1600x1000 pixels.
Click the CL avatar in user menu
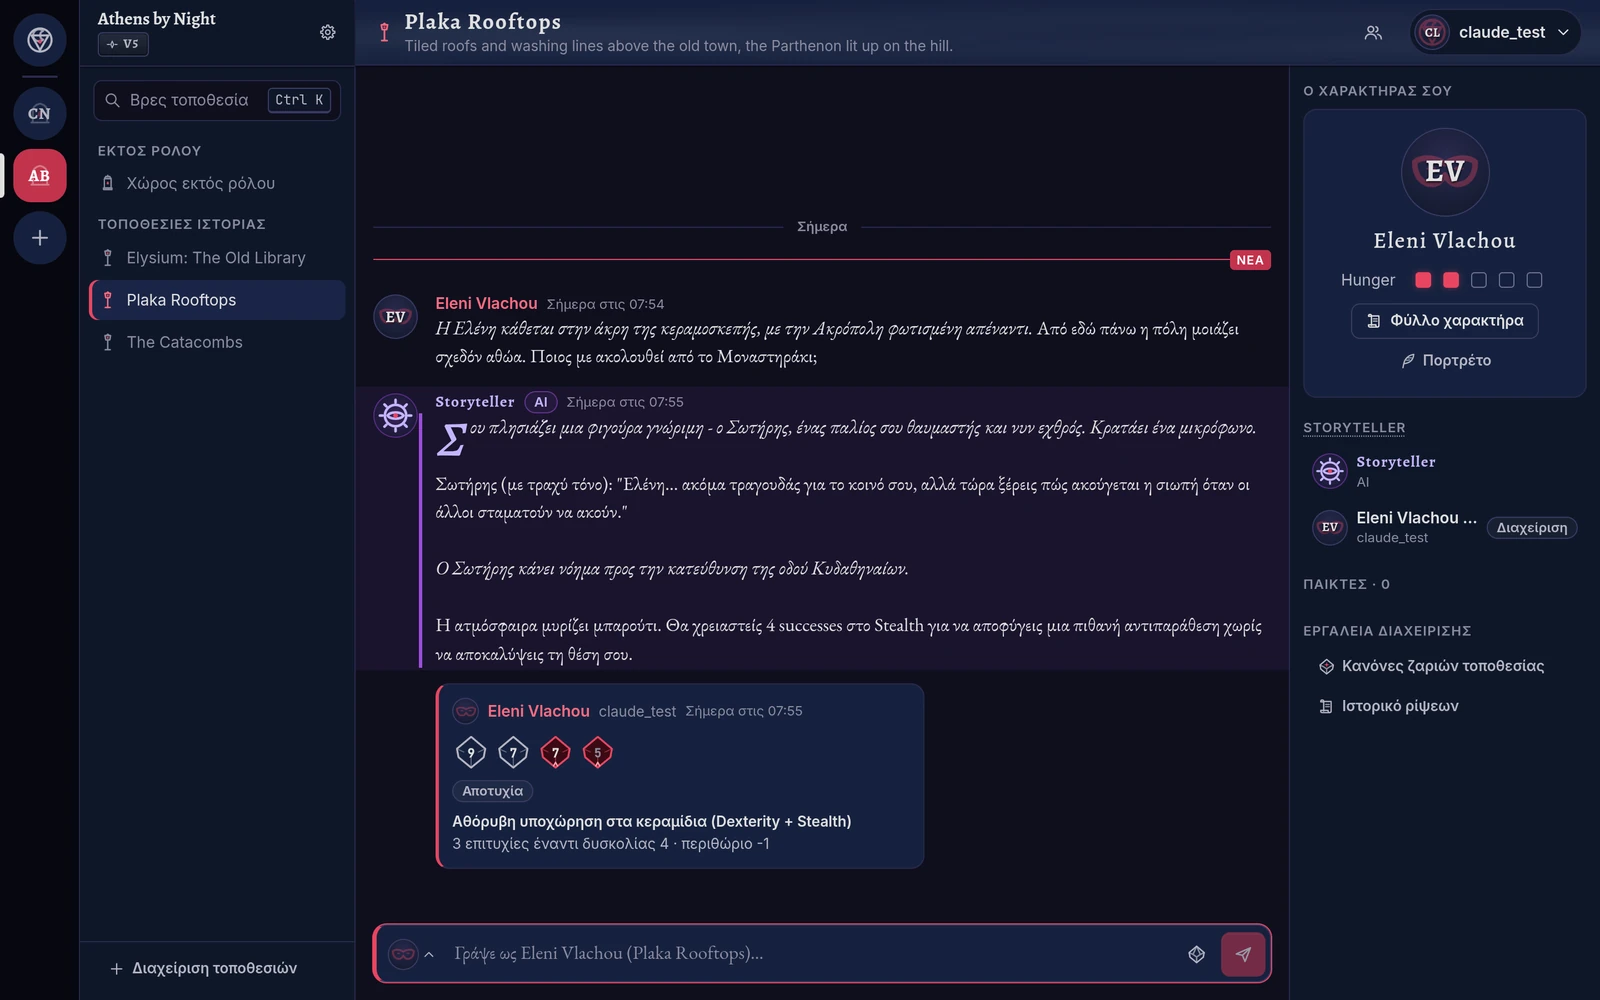click(x=1432, y=32)
